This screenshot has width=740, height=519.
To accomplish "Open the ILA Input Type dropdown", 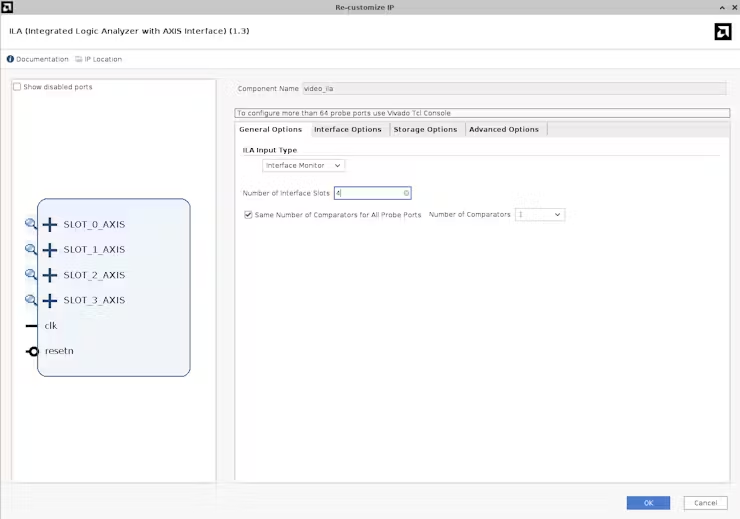I will (303, 166).
